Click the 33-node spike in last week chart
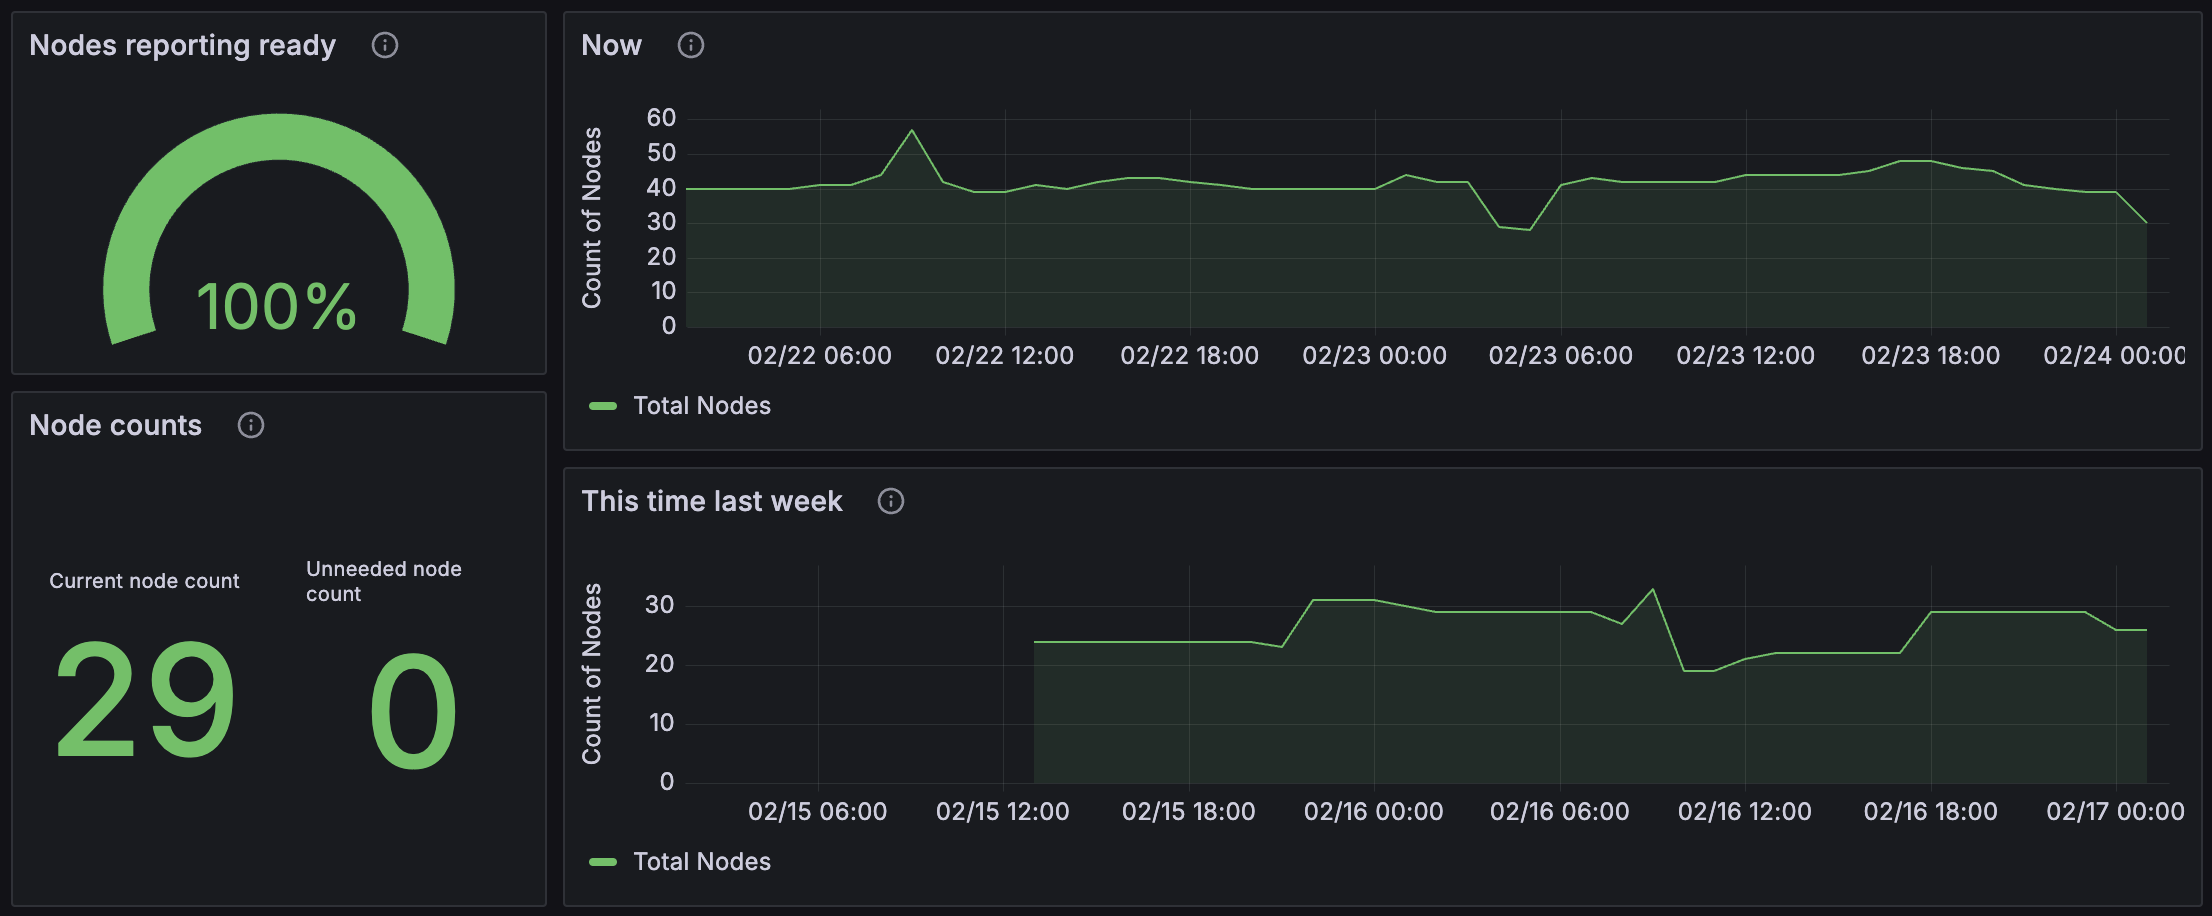This screenshot has width=2212, height=916. 1653,589
